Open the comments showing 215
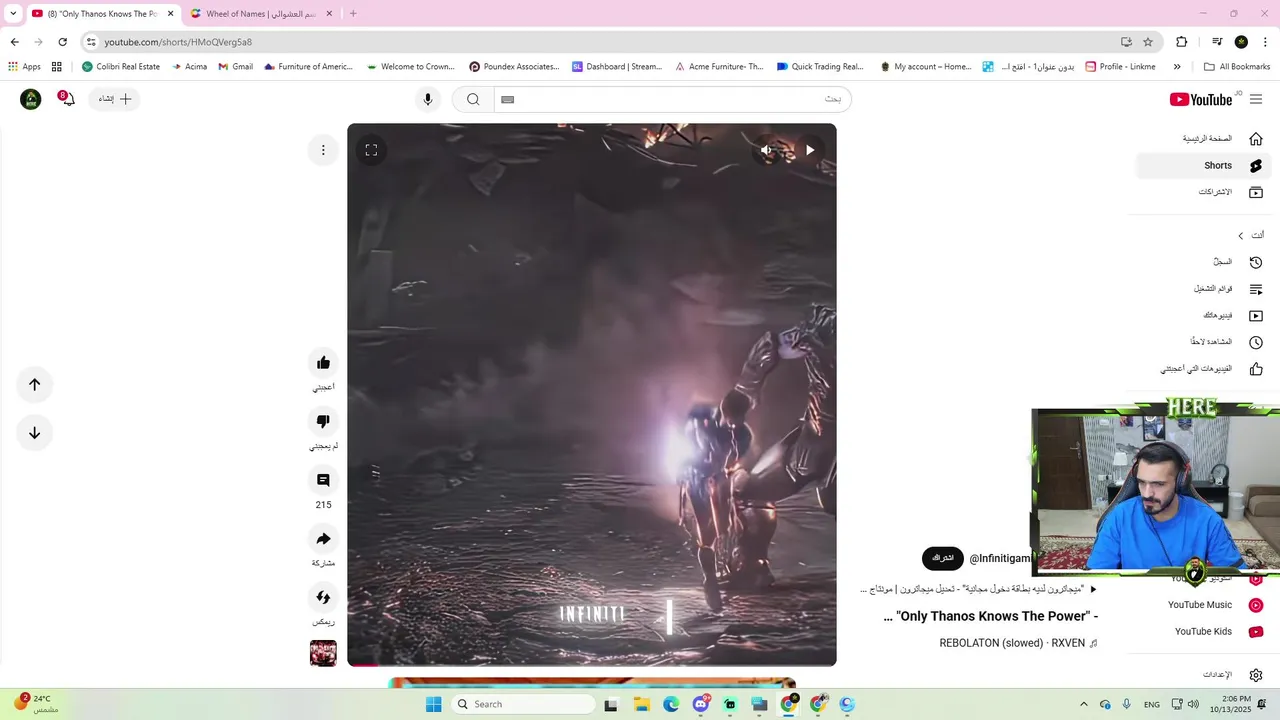The image size is (1280, 720). pos(323,480)
